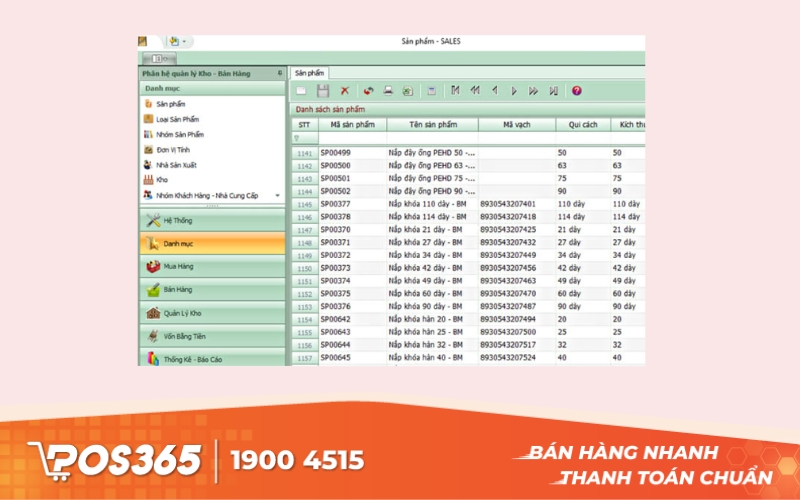800x500 pixels.
Task: Sort by Qui cách column header
Action: click(583, 125)
